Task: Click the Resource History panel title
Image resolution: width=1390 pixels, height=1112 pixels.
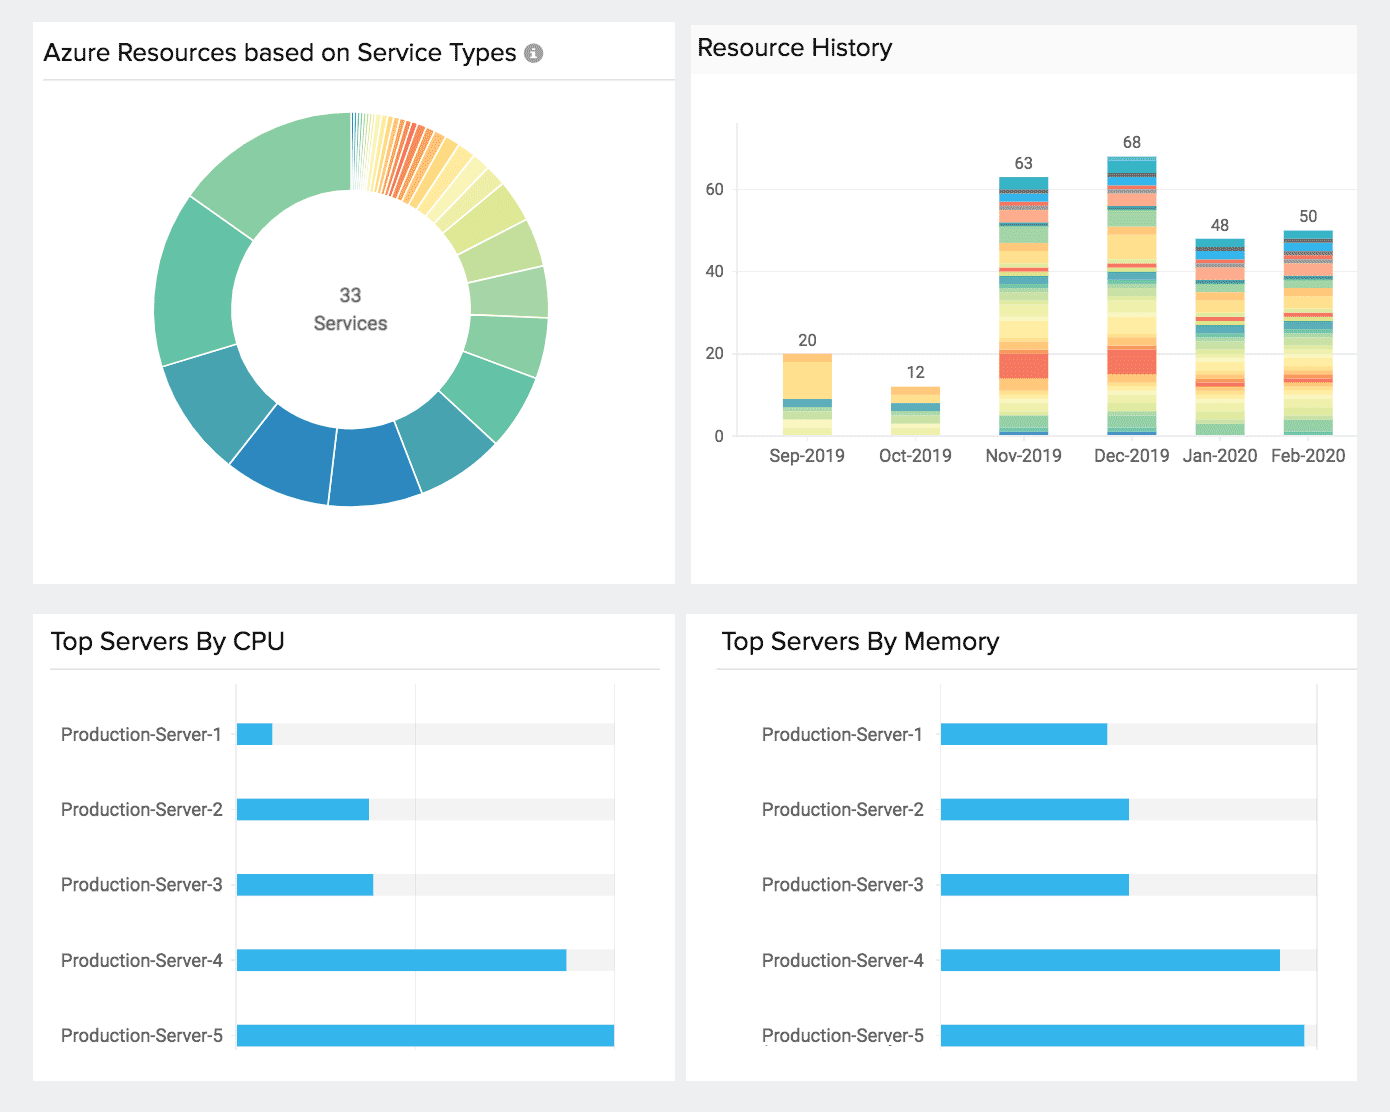Action: pos(794,48)
